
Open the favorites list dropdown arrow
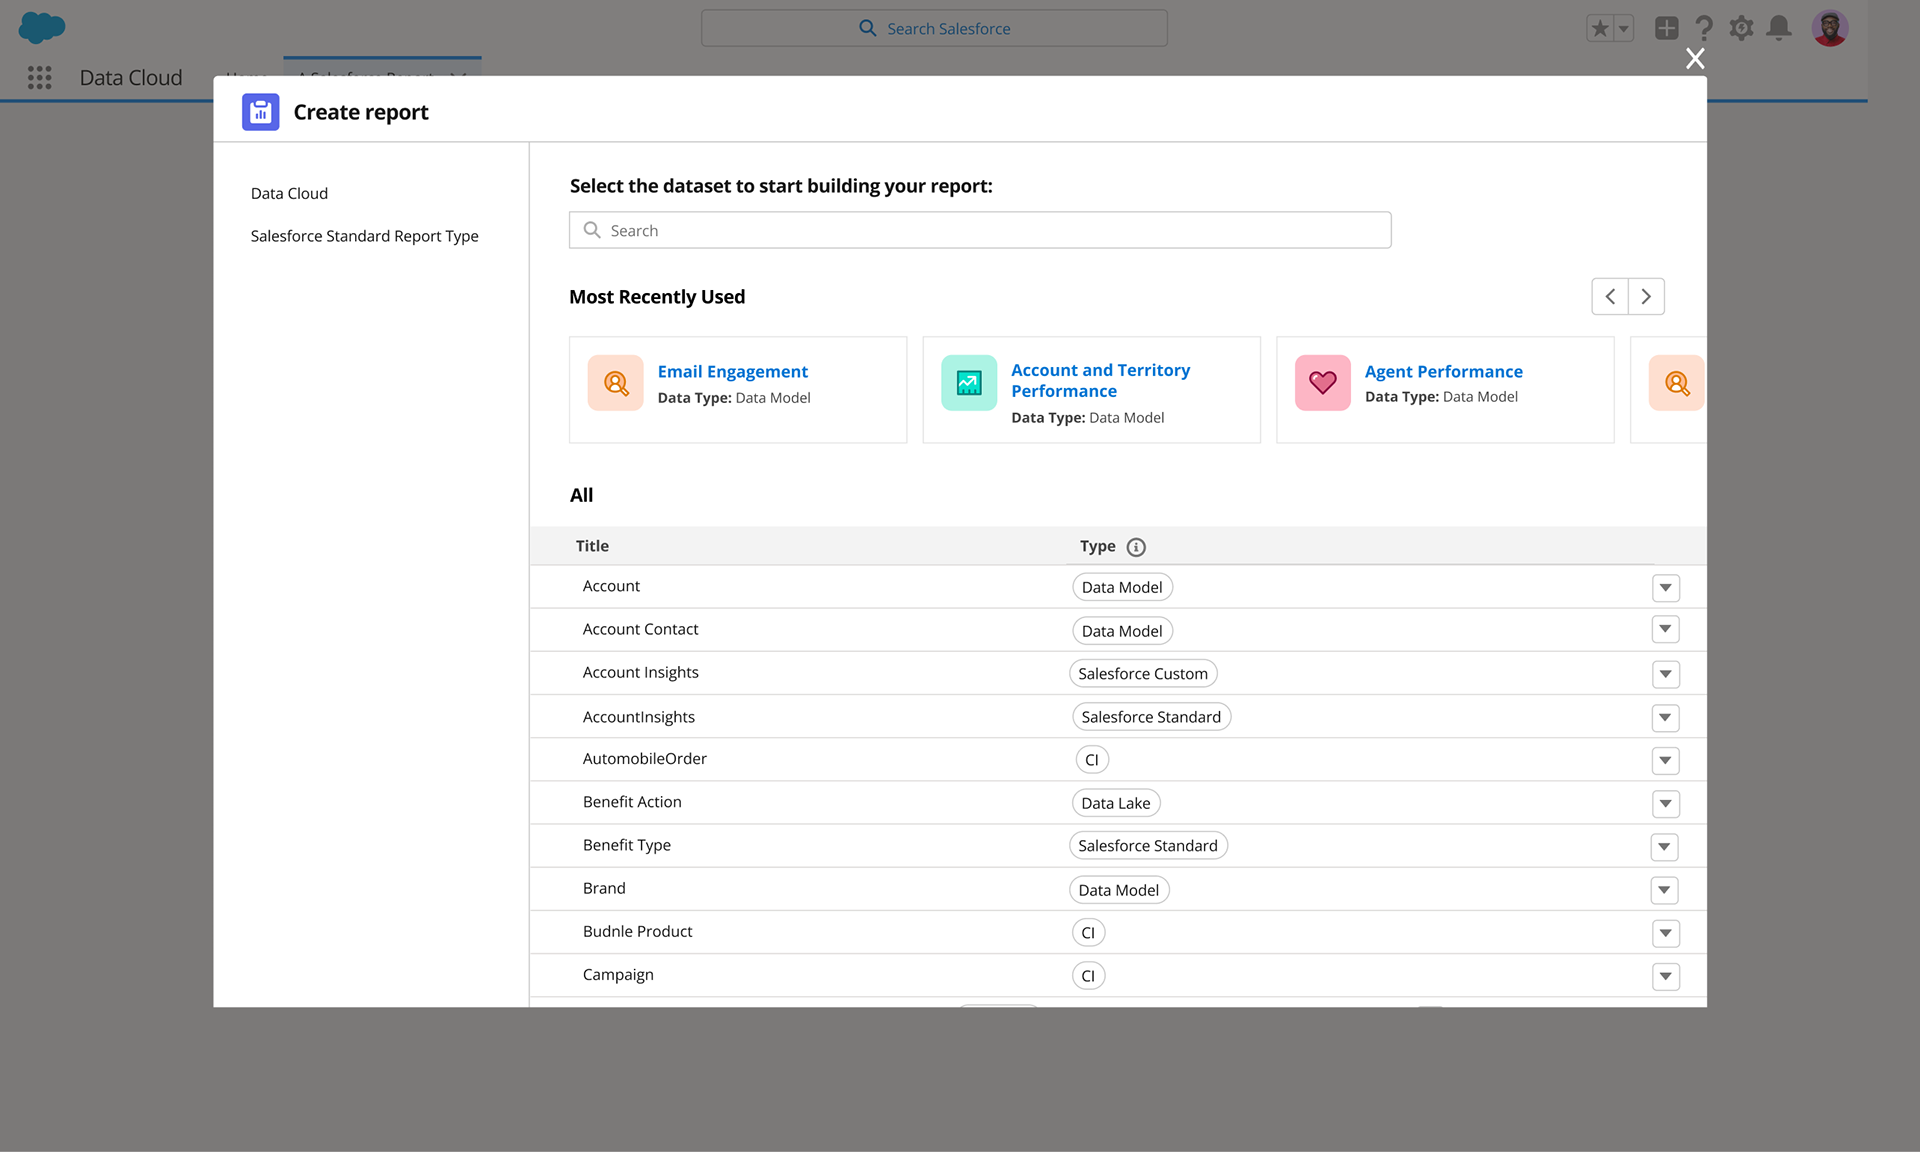pyautogui.click(x=1624, y=29)
